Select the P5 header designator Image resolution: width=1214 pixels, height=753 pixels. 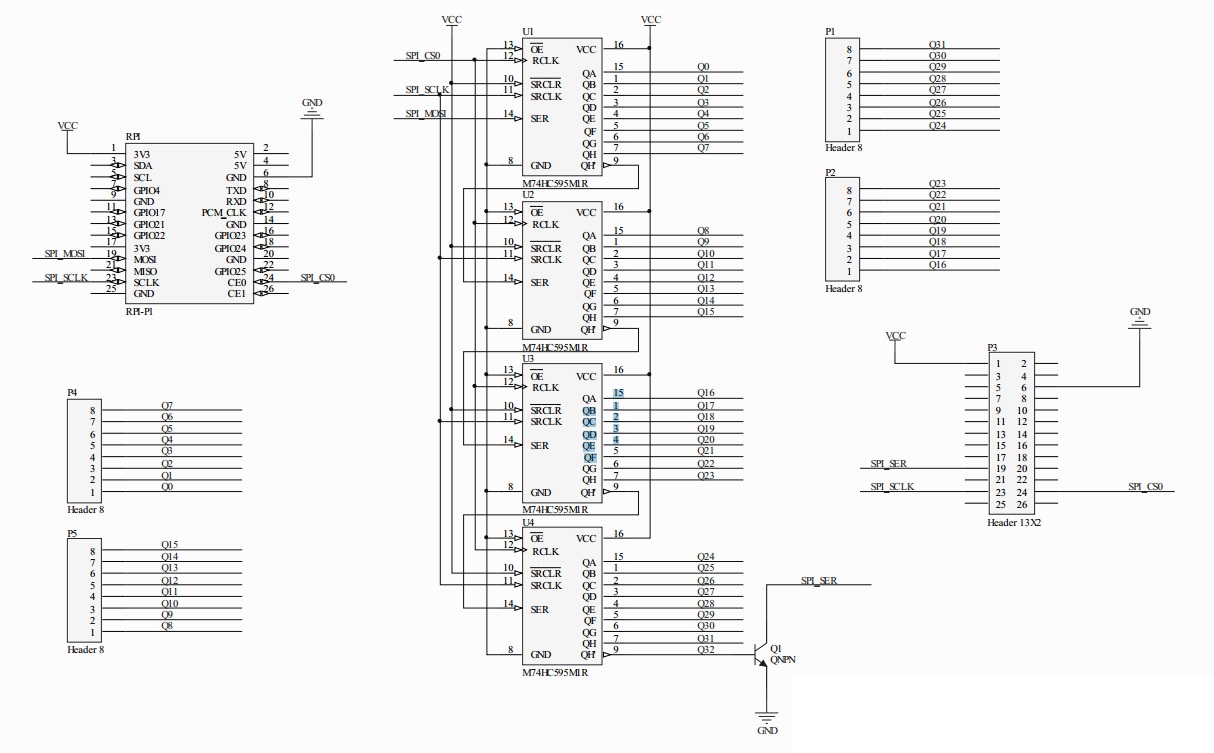click(72, 534)
